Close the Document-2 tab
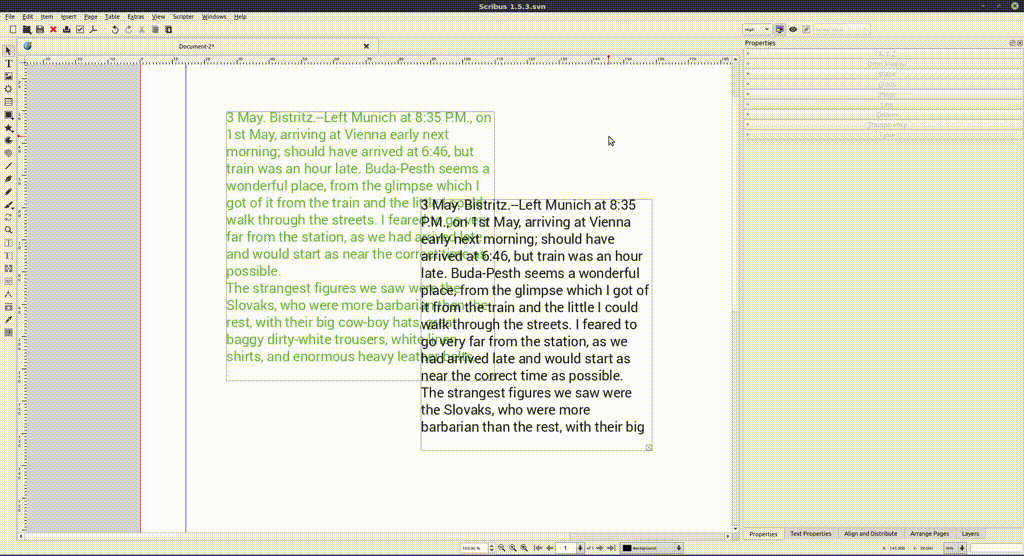 click(366, 46)
